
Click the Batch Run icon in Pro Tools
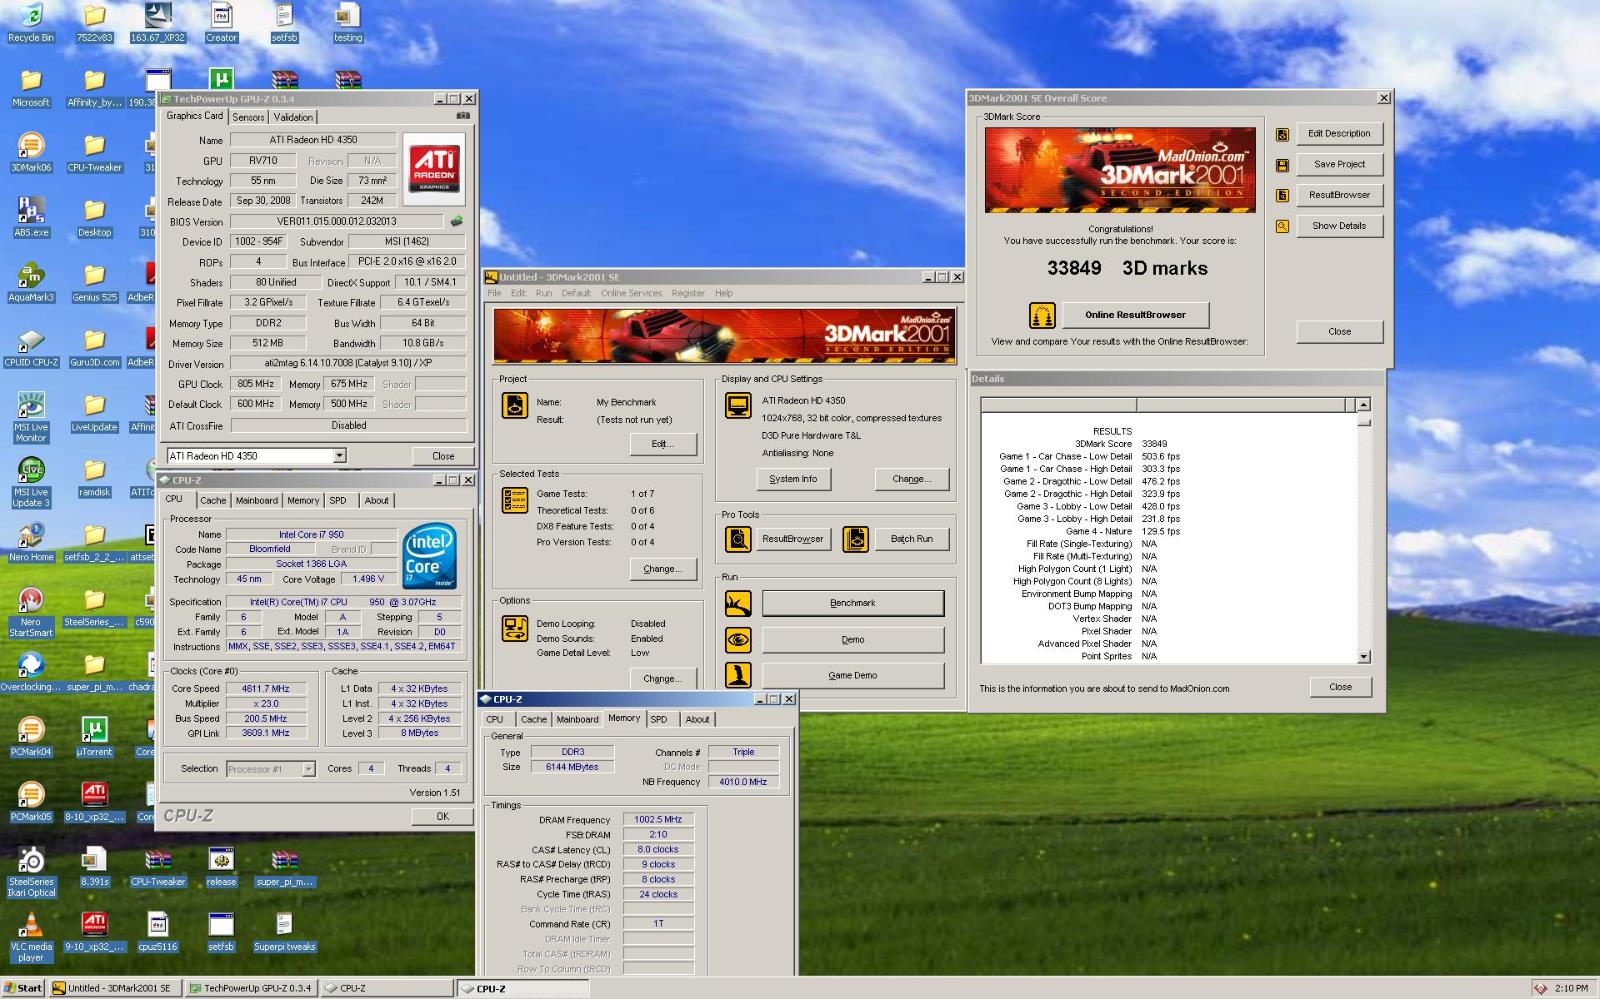point(856,539)
